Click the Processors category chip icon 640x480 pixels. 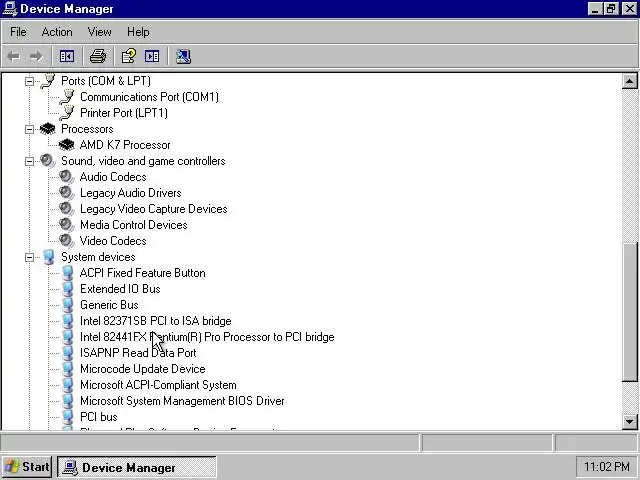[48, 129]
